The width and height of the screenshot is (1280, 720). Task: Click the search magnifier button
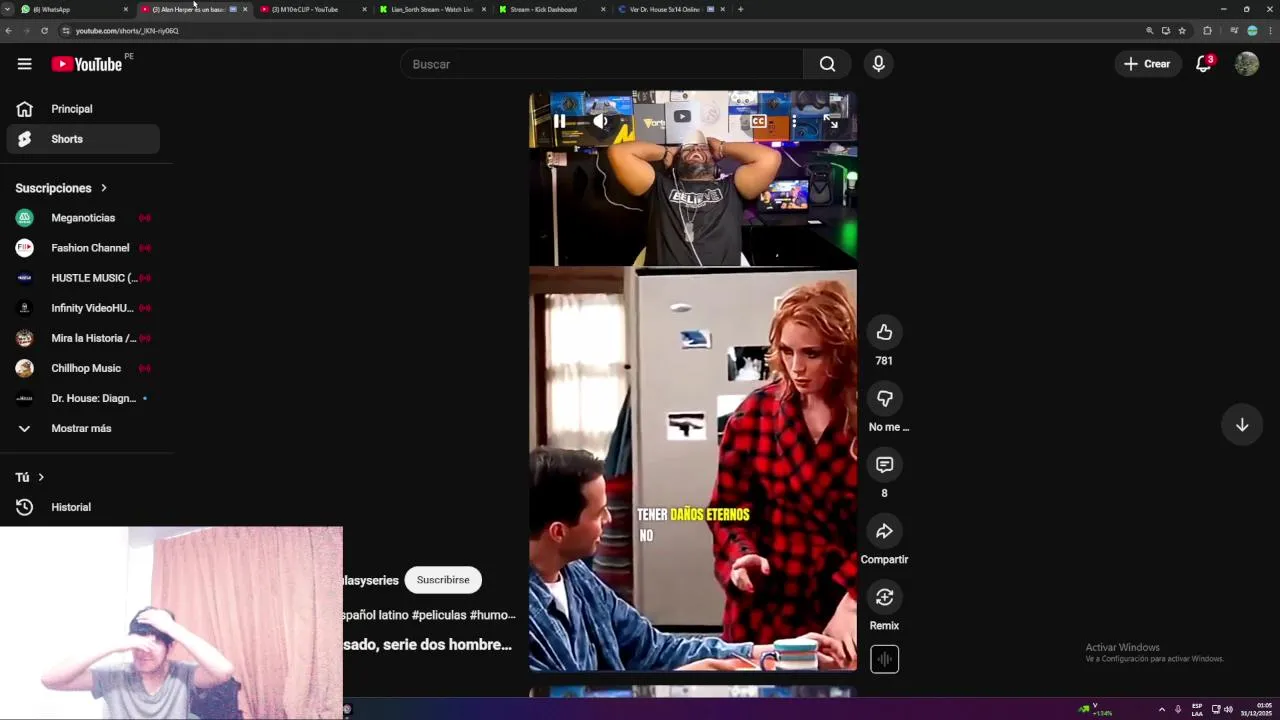click(827, 64)
